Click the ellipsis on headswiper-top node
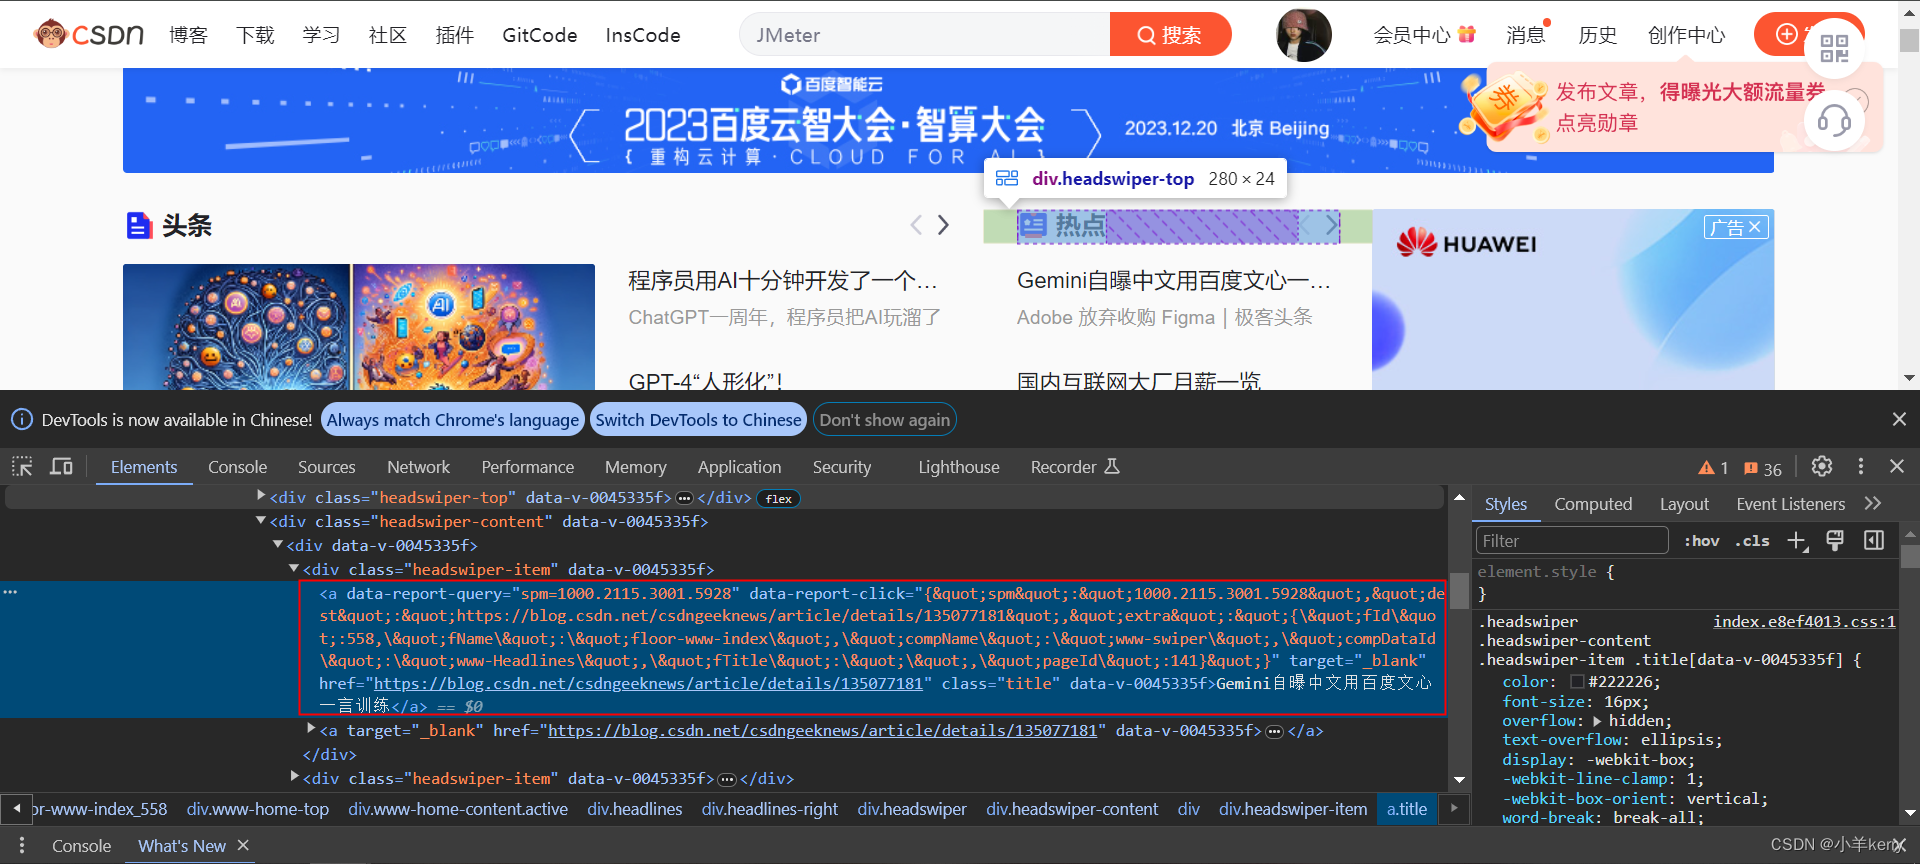This screenshot has width=1920, height=864. tap(684, 498)
